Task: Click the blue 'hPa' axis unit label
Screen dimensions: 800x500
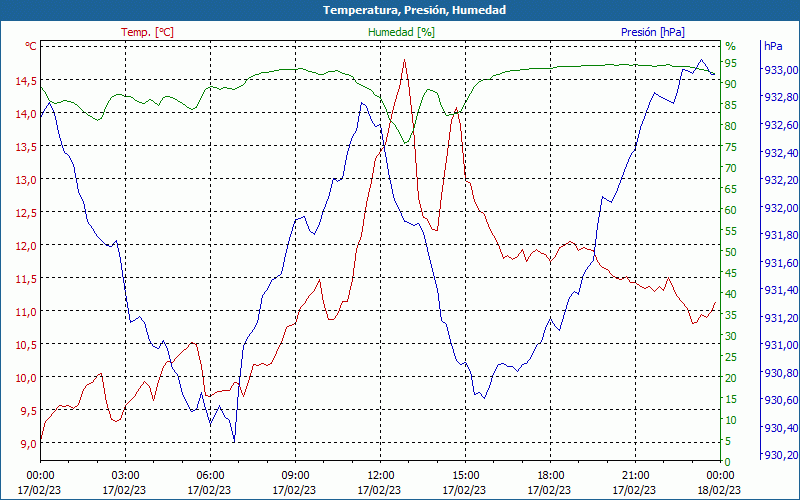Action: (773, 46)
